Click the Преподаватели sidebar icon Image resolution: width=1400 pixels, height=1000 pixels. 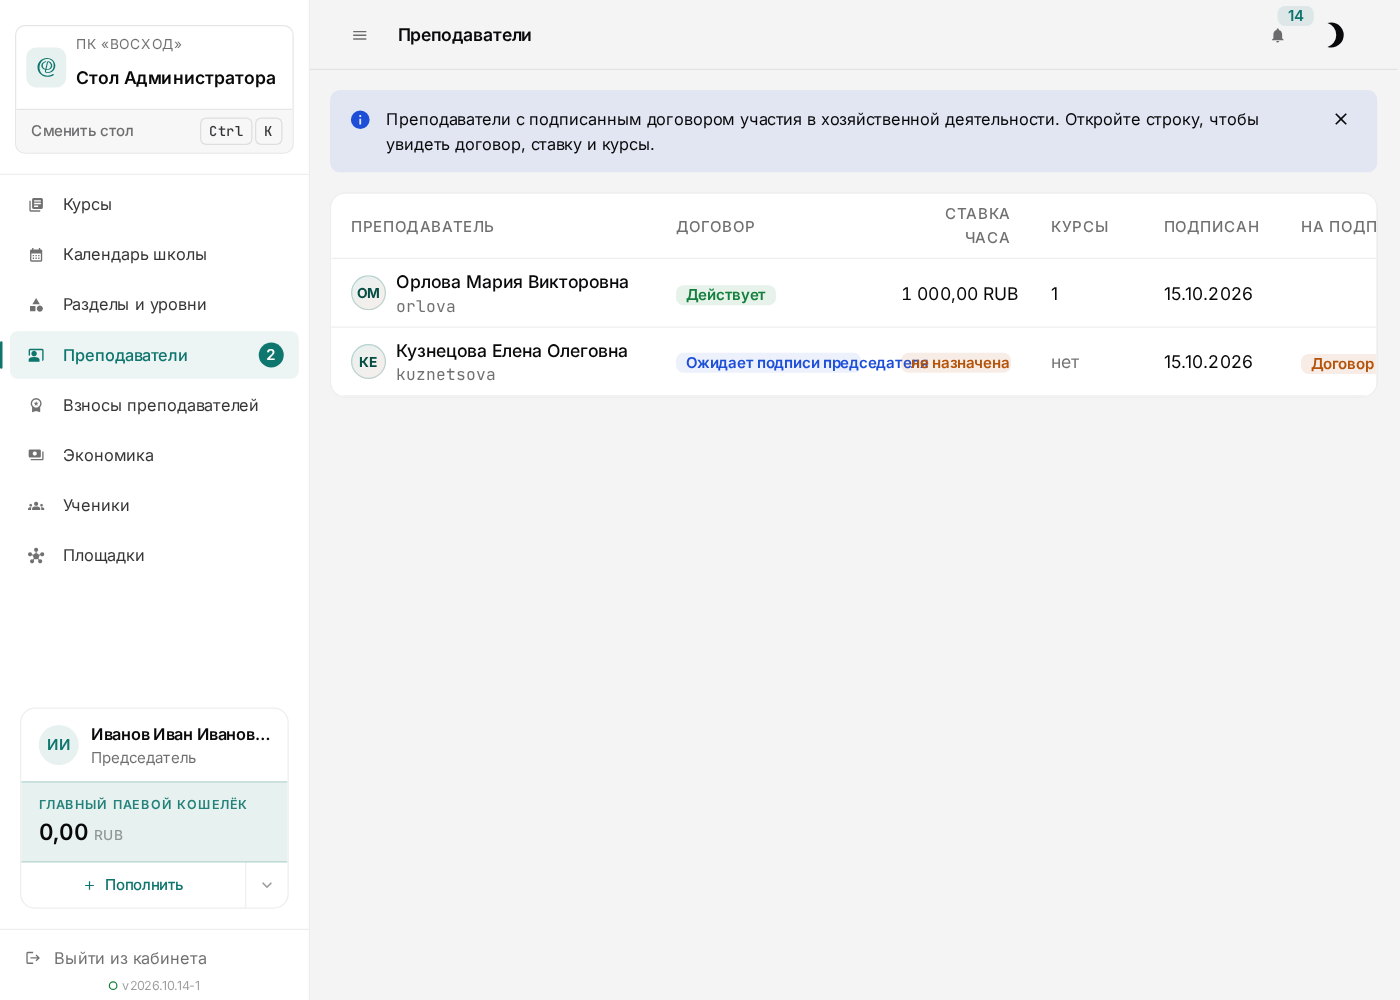point(36,355)
